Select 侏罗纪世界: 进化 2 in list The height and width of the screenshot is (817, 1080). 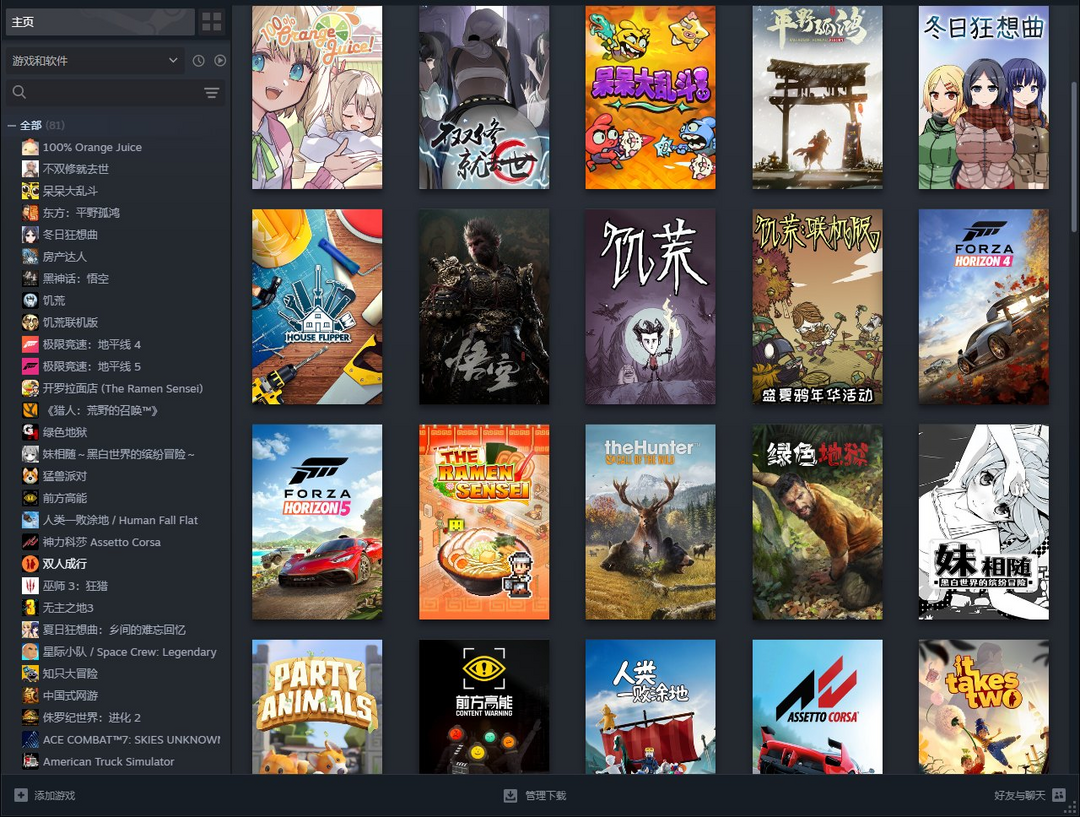(x=92, y=718)
